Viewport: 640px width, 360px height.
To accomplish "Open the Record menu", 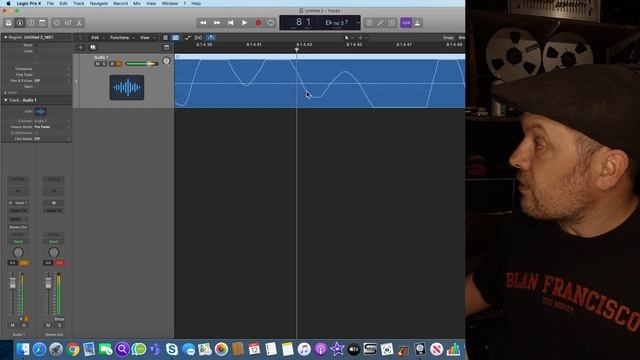I will click(120, 3).
